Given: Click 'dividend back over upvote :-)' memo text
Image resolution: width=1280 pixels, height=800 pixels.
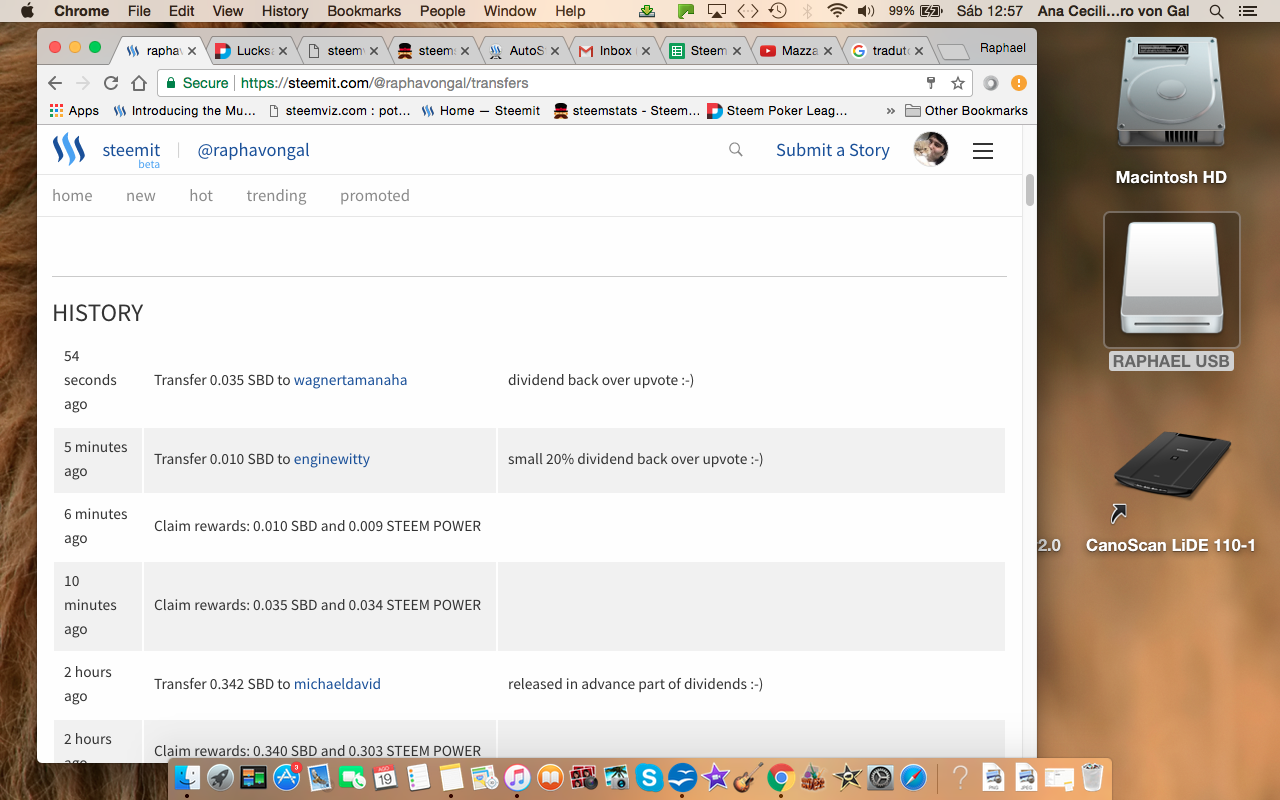Looking at the screenshot, I should click(601, 380).
